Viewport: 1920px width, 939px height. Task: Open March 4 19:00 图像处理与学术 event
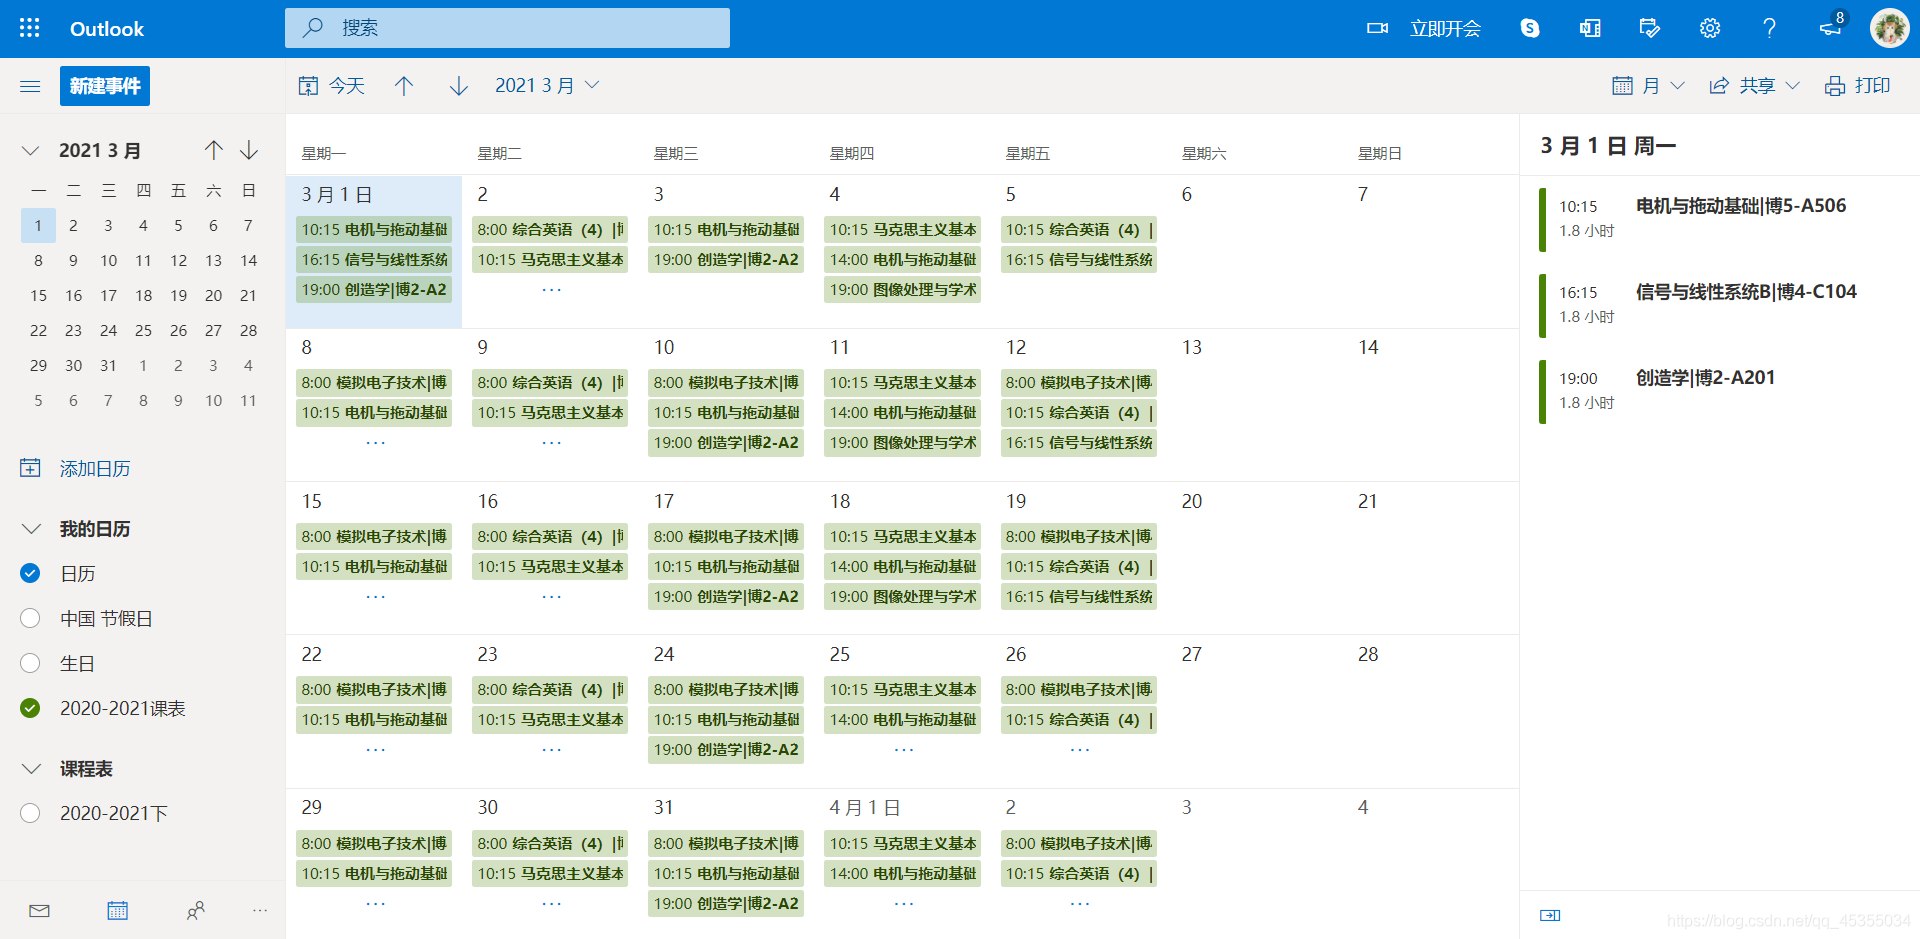tap(902, 290)
